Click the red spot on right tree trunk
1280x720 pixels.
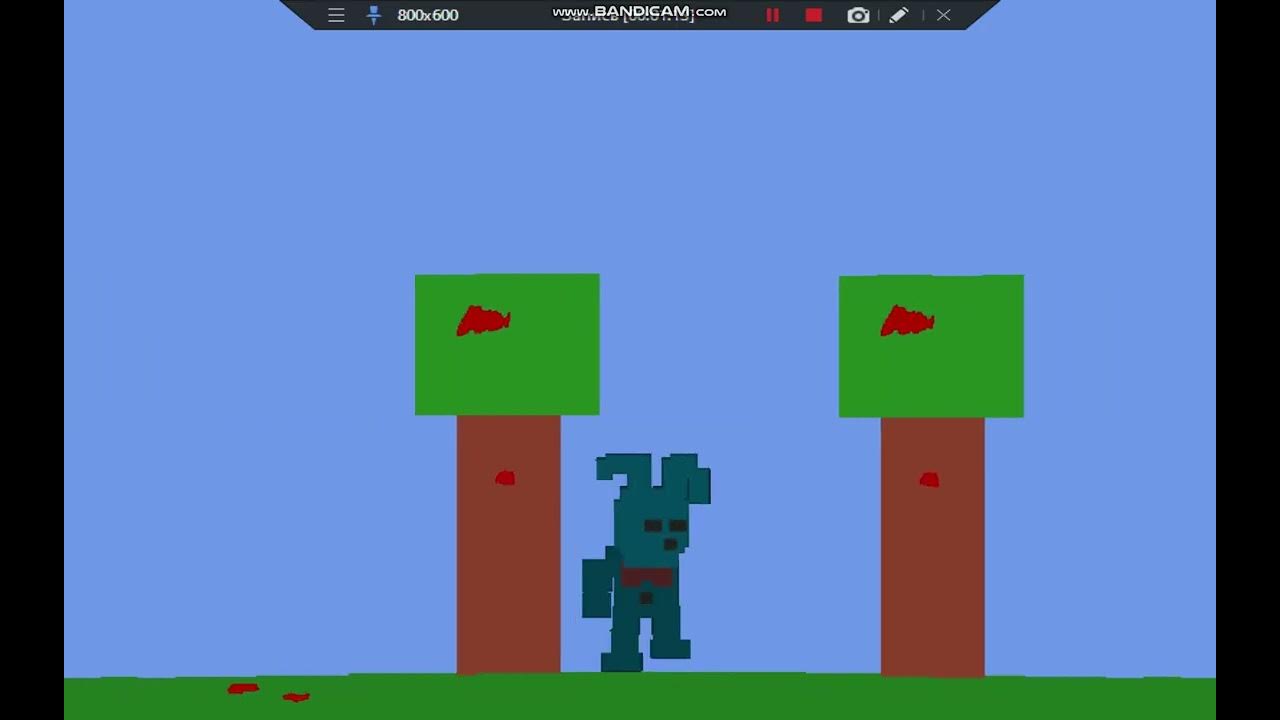pyautogui.click(x=929, y=480)
